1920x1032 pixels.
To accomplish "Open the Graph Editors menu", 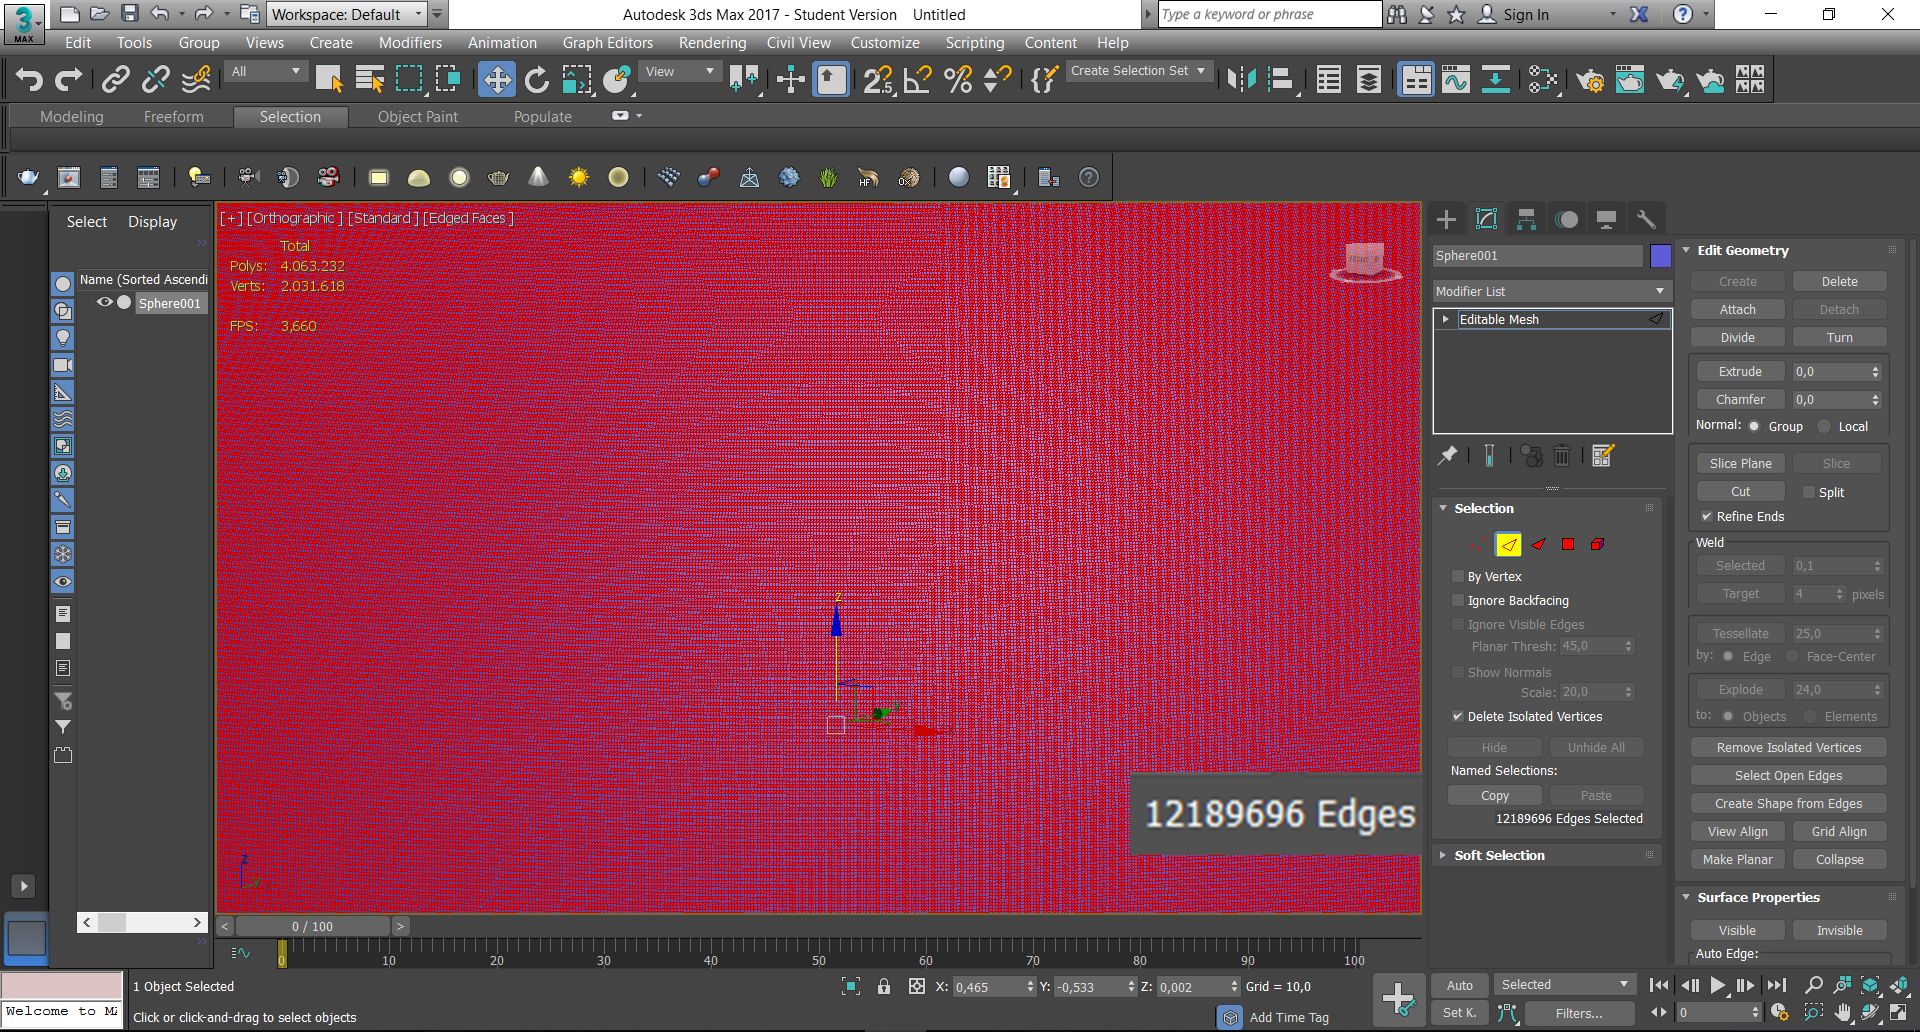I will [x=607, y=43].
